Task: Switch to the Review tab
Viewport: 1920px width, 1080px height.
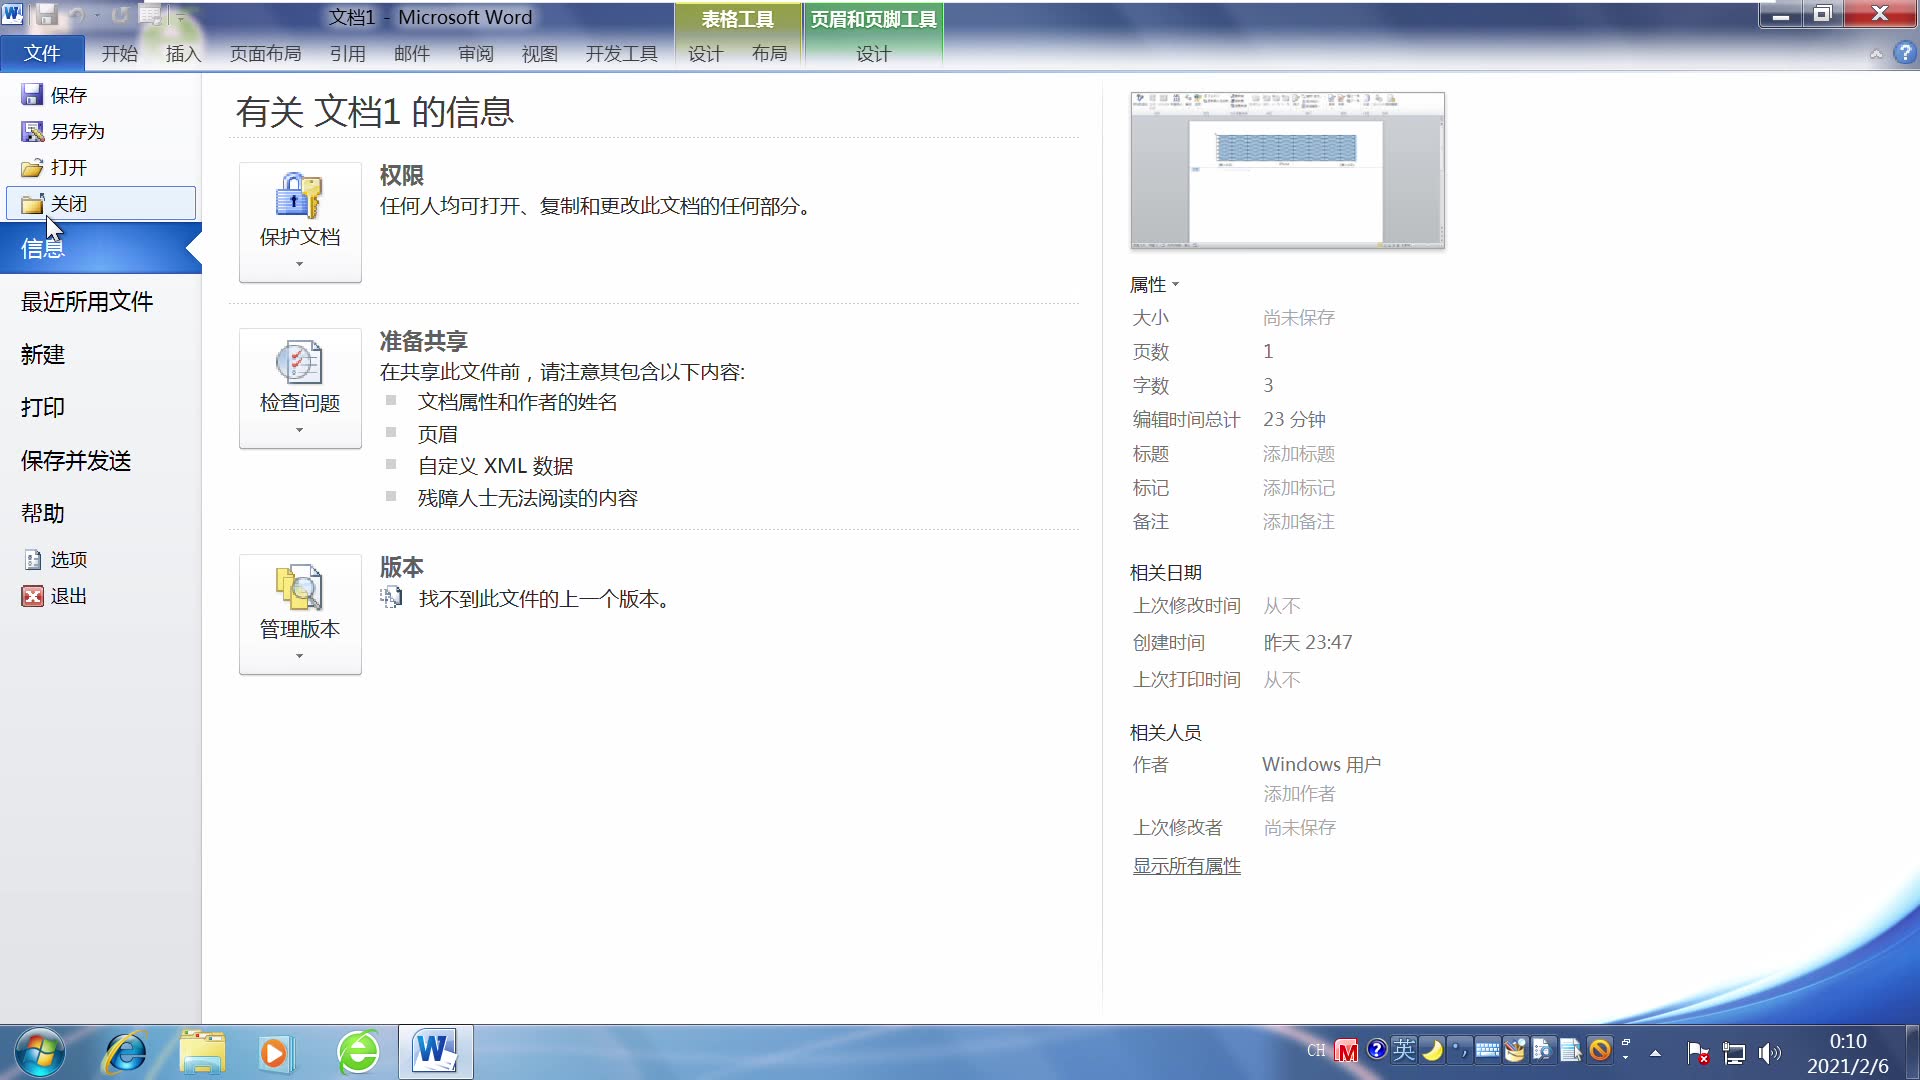Action: pos(475,53)
